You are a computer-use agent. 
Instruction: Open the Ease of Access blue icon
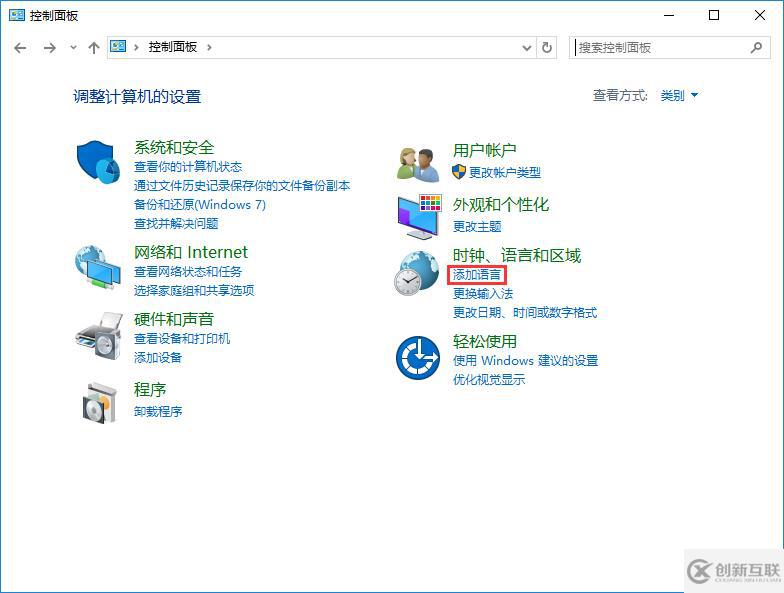(418, 357)
